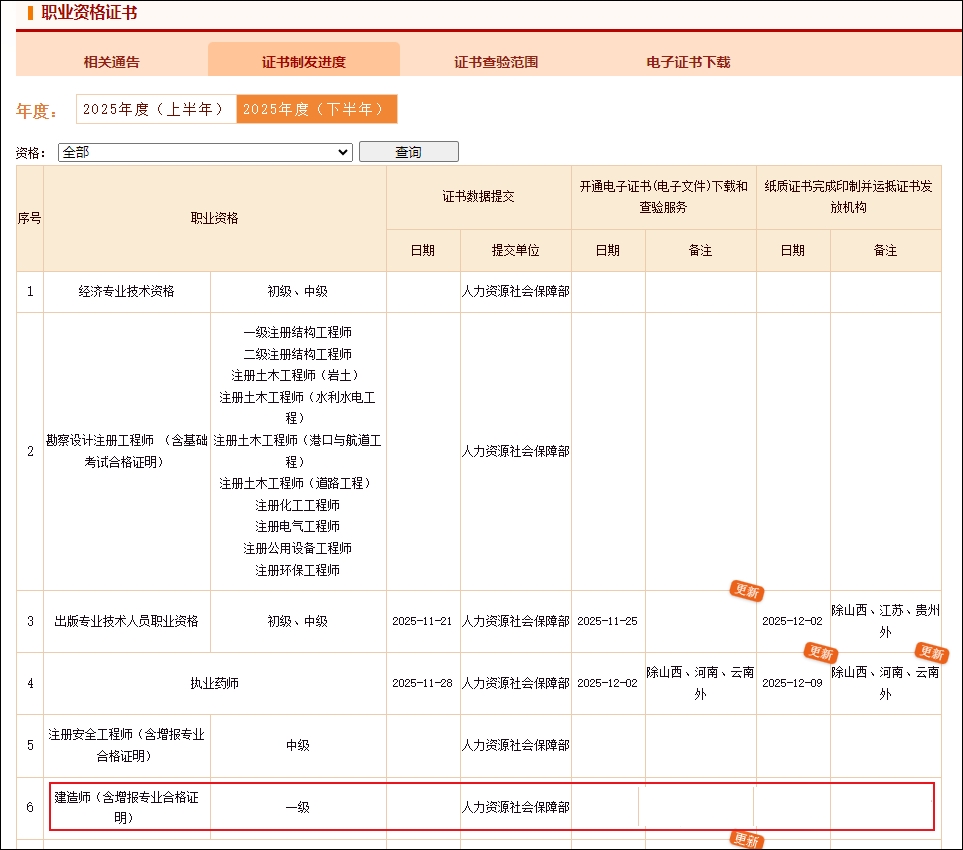Click the 执业药师 qualification cell
The image size is (963, 850).
(x=215, y=684)
